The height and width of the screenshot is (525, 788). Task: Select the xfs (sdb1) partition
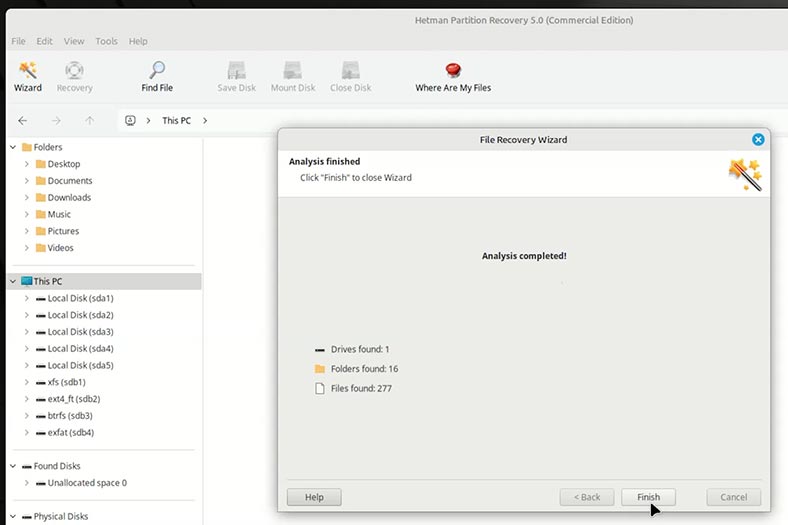pyautogui.click(x=61, y=382)
